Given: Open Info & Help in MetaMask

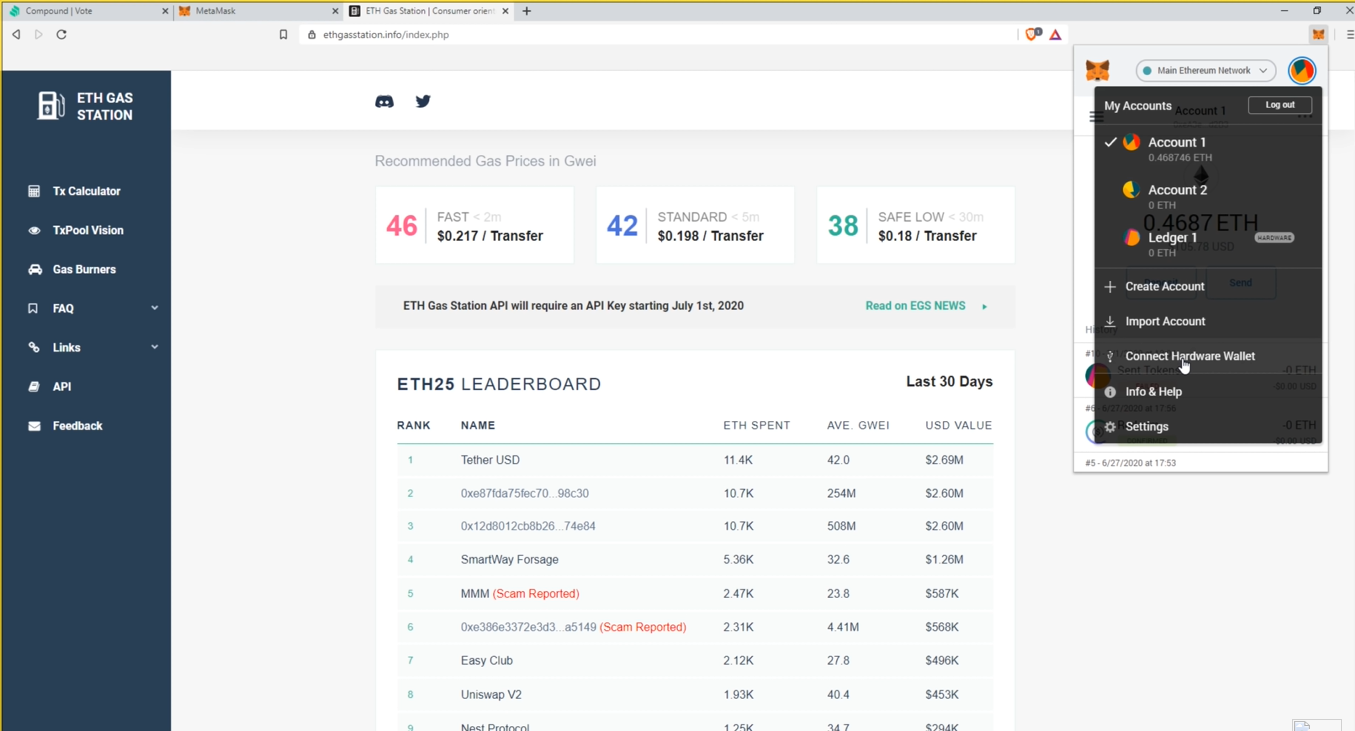Looking at the screenshot, I should (x=1208, y=392).
